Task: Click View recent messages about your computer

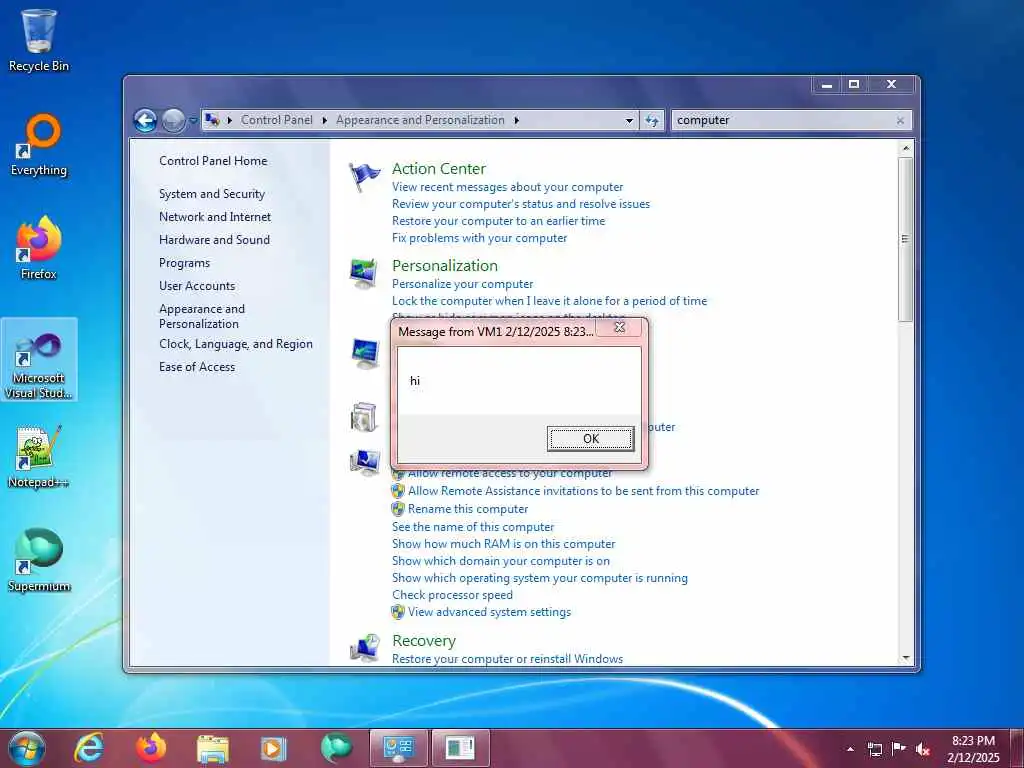Action: click(507, 187)
